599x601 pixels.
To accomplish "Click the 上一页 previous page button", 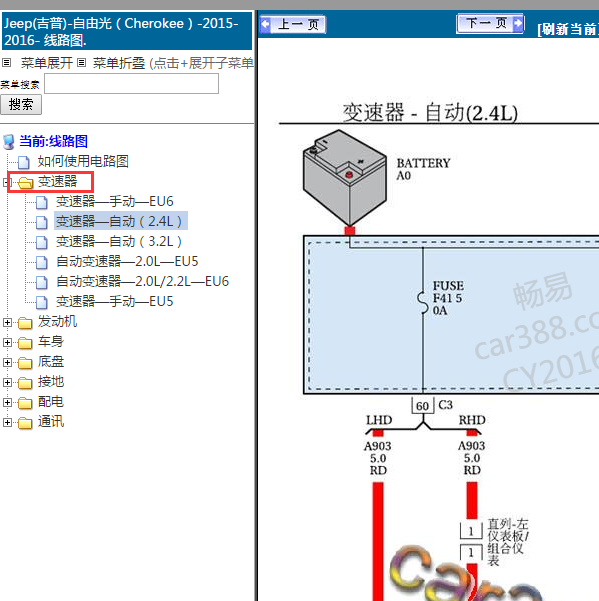I will 293,25.
